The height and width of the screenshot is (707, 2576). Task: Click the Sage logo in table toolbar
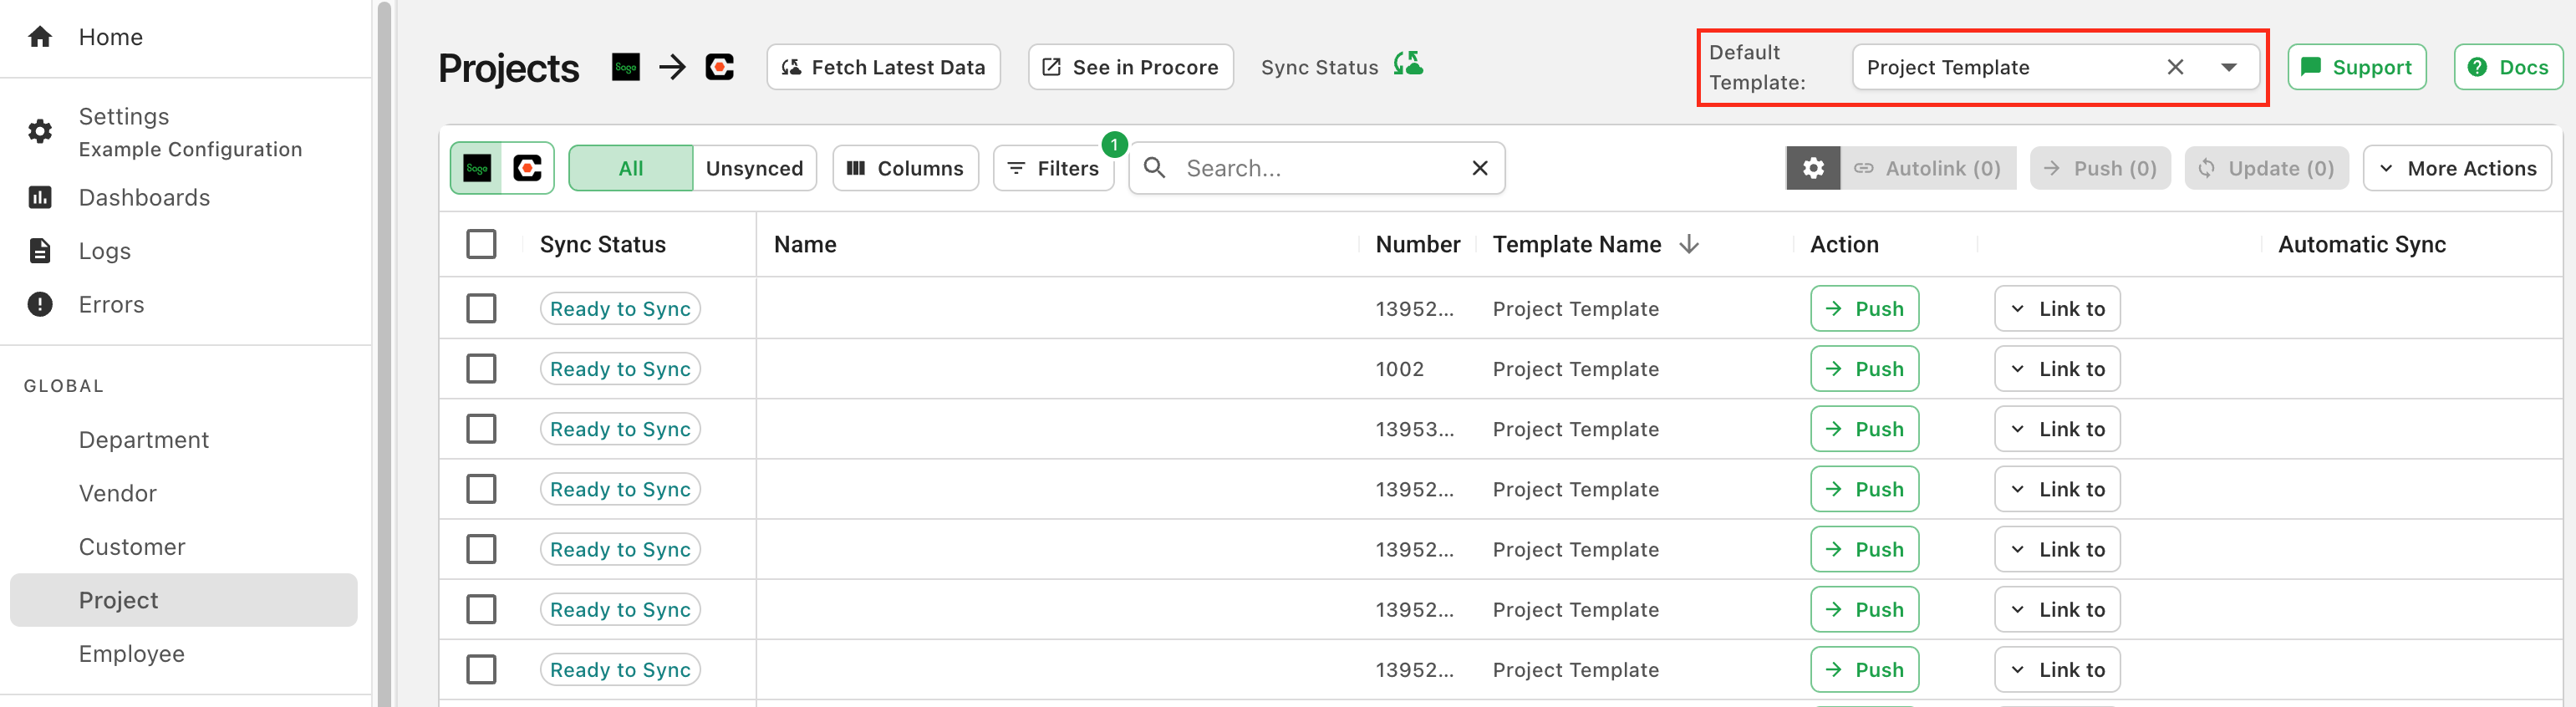[x=478, y=168]
